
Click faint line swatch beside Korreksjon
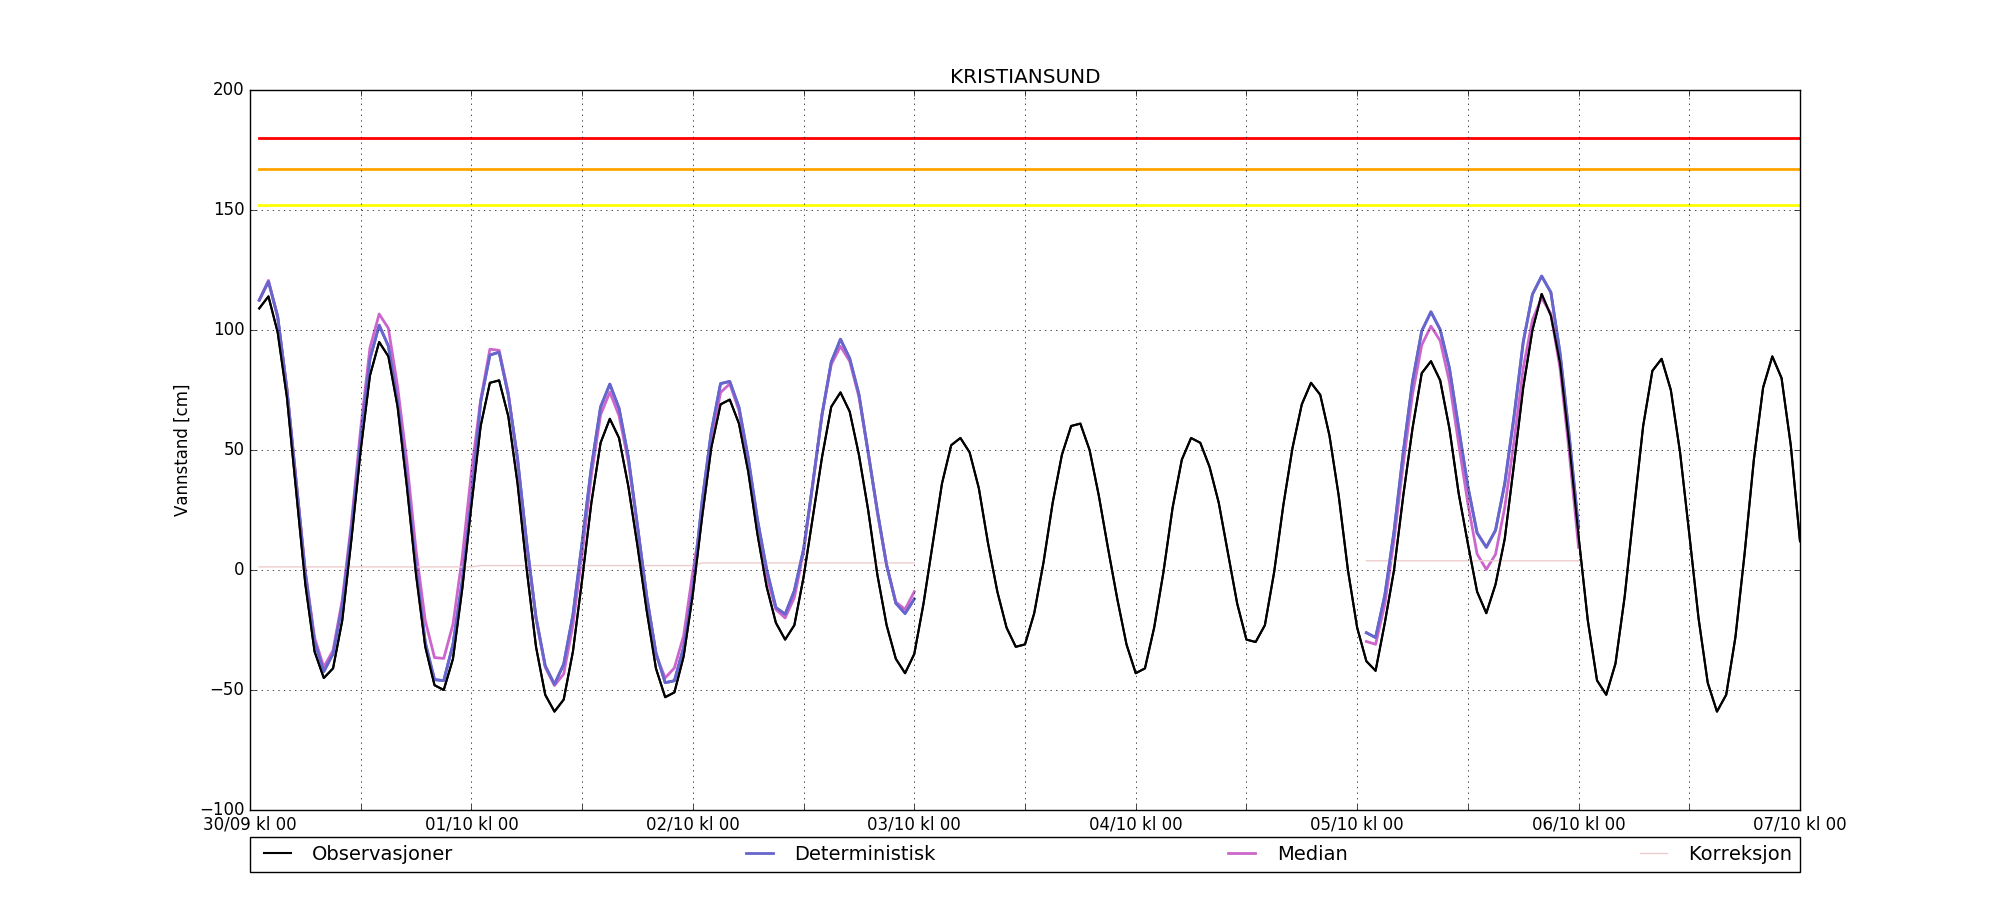tap(1654, 854)
